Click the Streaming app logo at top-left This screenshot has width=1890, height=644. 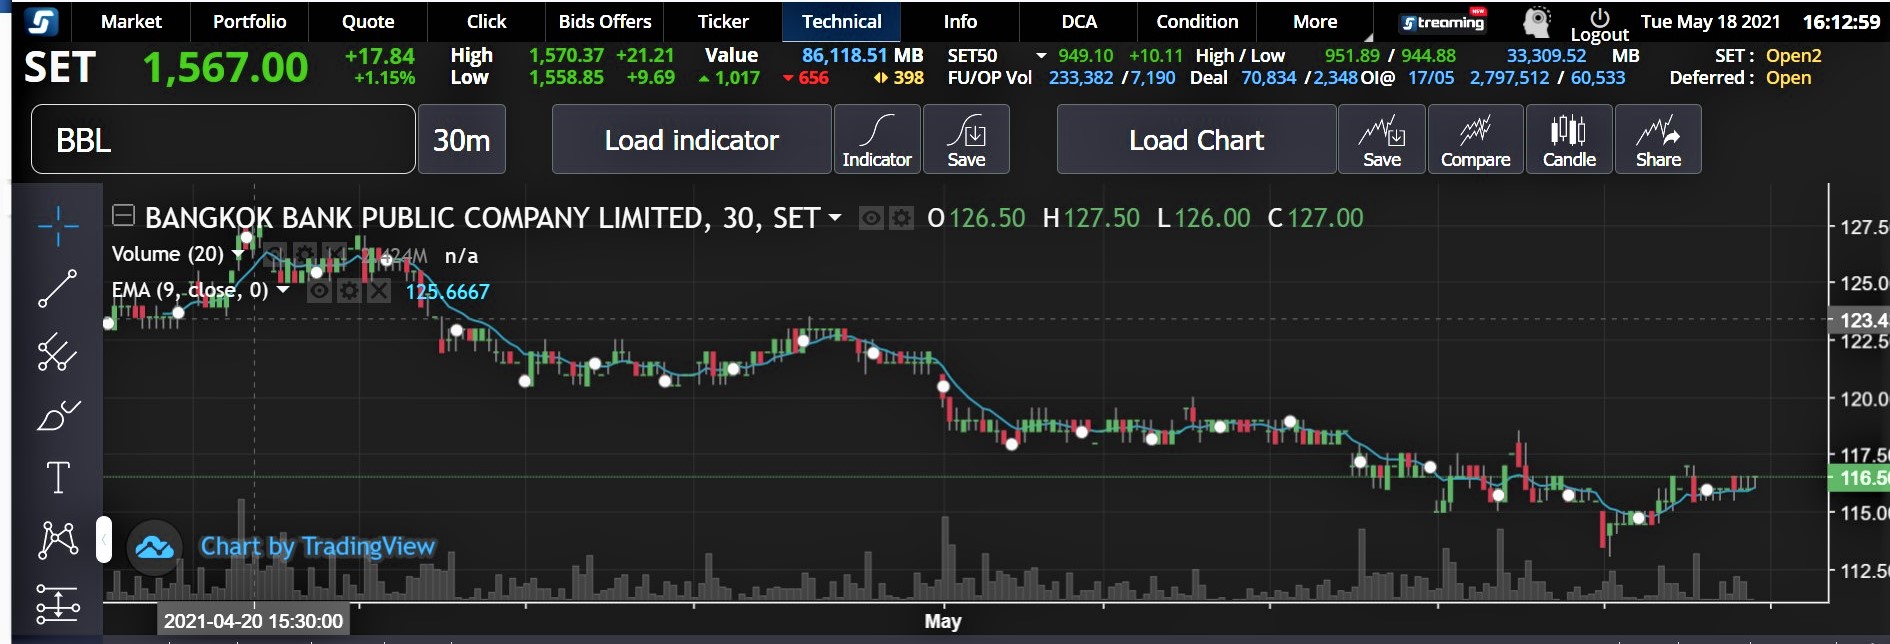click(42, 21)
